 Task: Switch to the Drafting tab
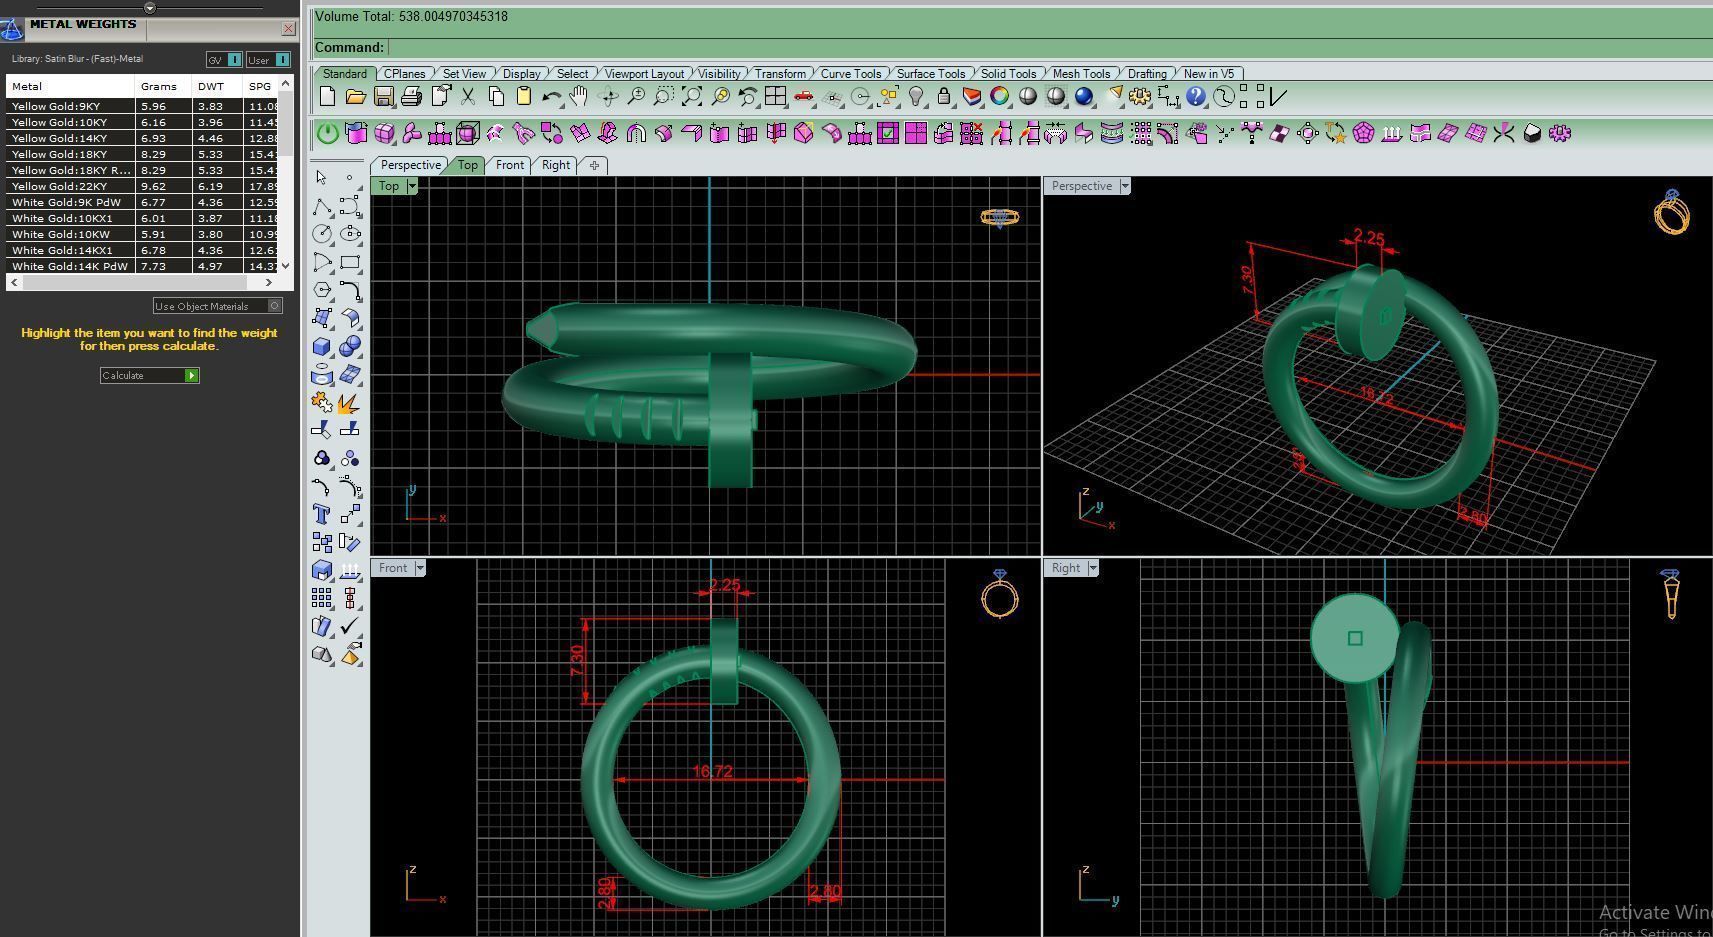point(1147,74)
